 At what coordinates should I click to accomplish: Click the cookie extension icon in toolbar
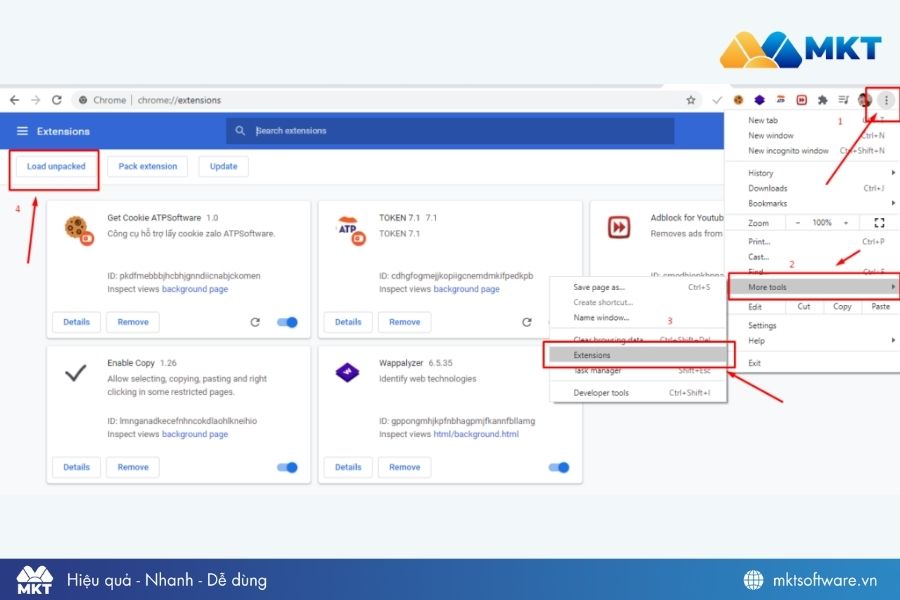738,100
